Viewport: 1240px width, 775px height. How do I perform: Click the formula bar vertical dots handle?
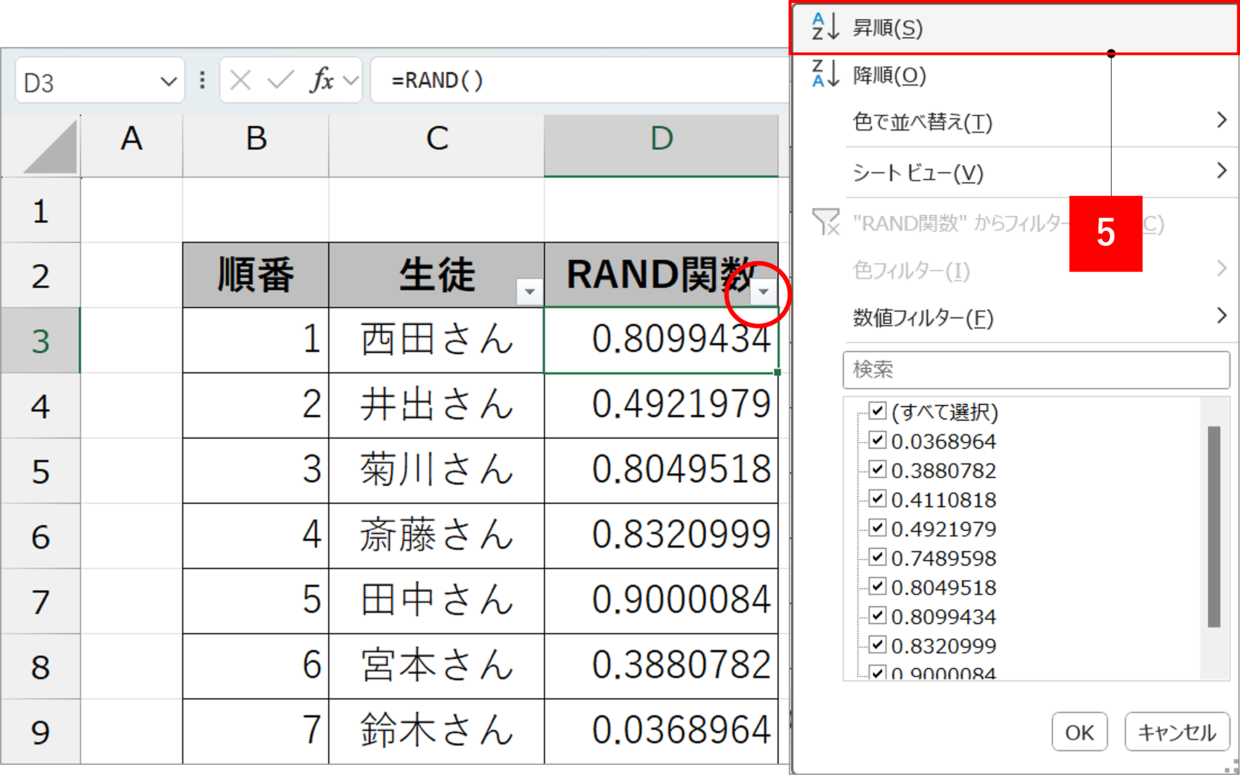tap(203, 81)
